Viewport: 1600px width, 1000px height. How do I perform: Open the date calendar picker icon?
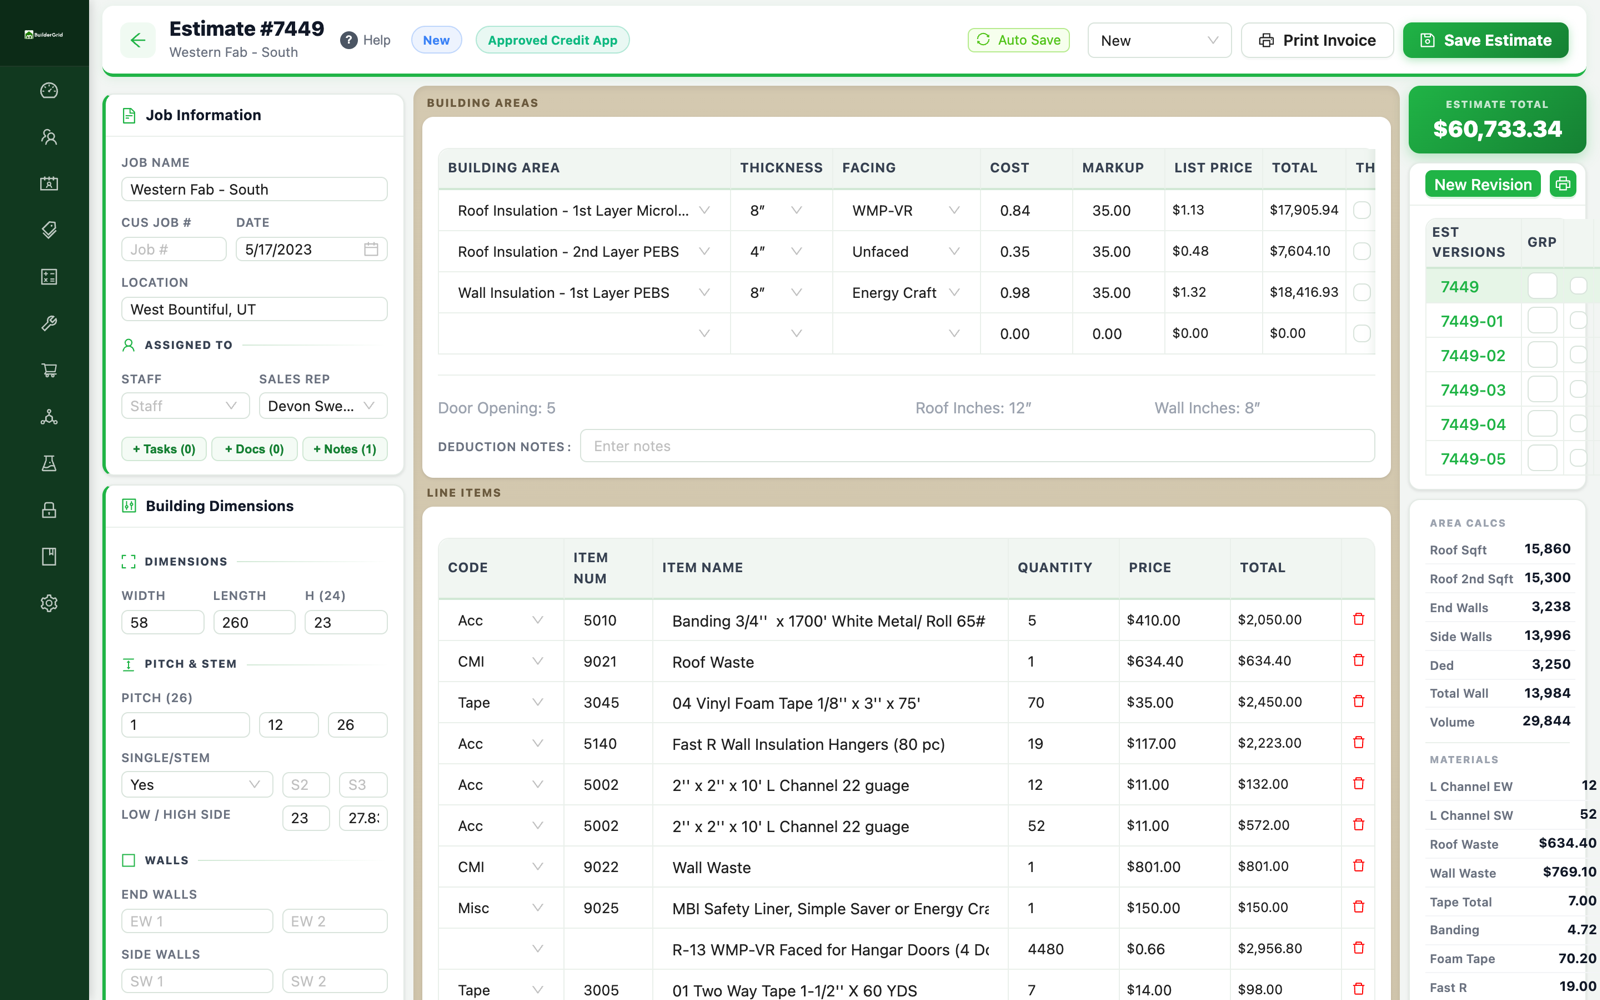(x=371, y=249)
